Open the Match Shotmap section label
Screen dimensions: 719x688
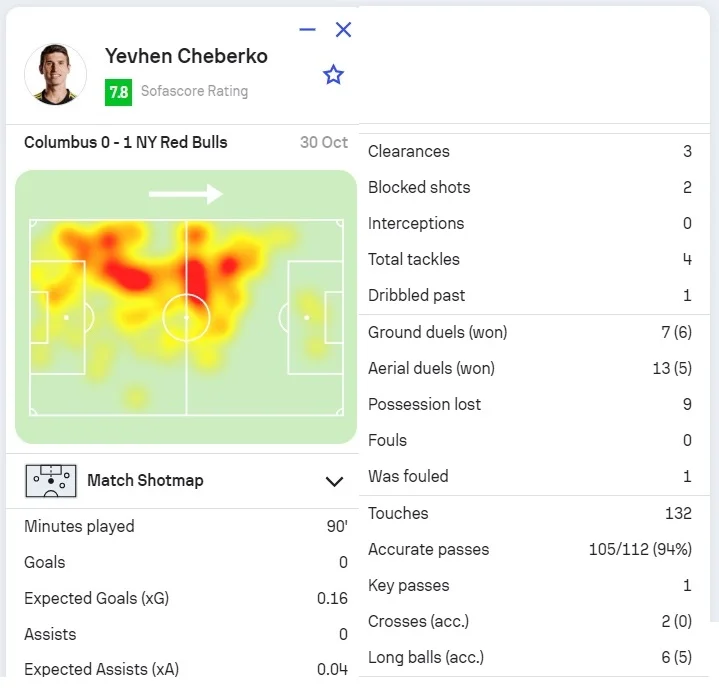click(x=145, y=481)
